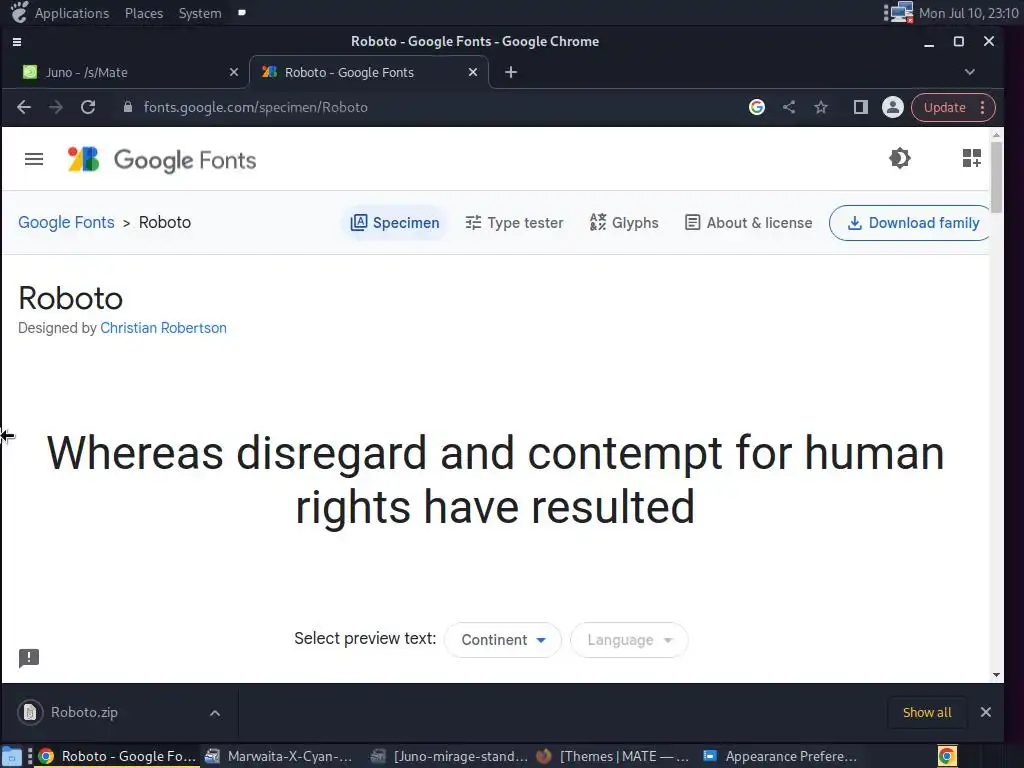Image resolution: width=1024 pixels, height=768 pixels.
Task: Click the Google Fonts logo
Action: (161, 159)
